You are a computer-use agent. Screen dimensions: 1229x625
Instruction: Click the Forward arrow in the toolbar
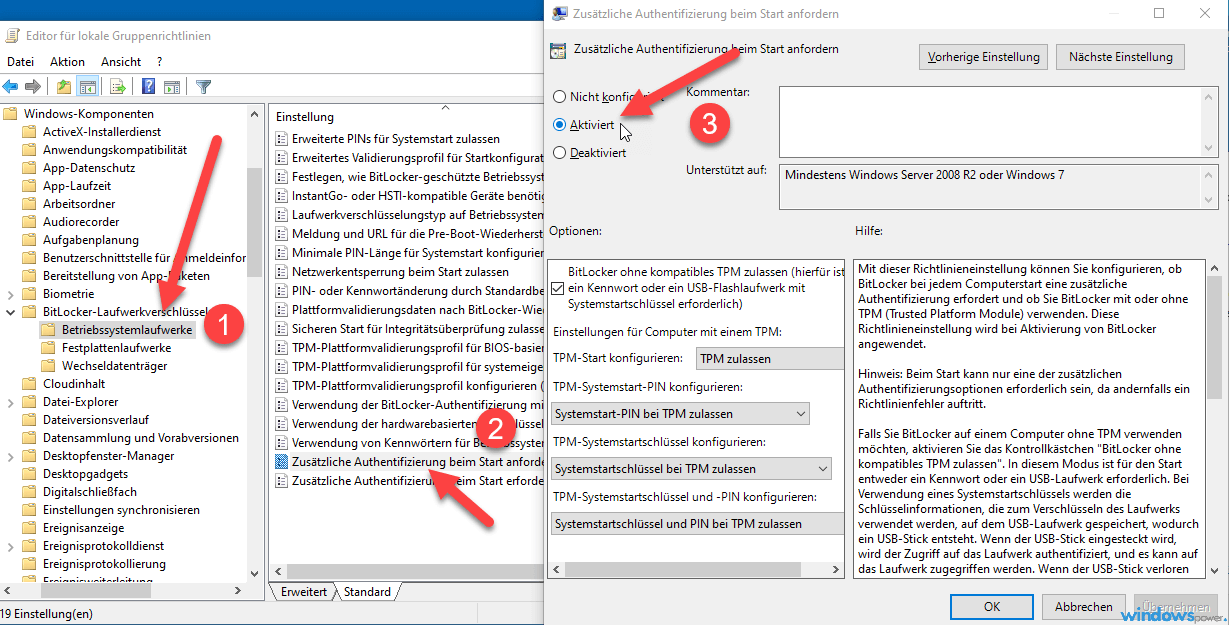coord(33,87)
